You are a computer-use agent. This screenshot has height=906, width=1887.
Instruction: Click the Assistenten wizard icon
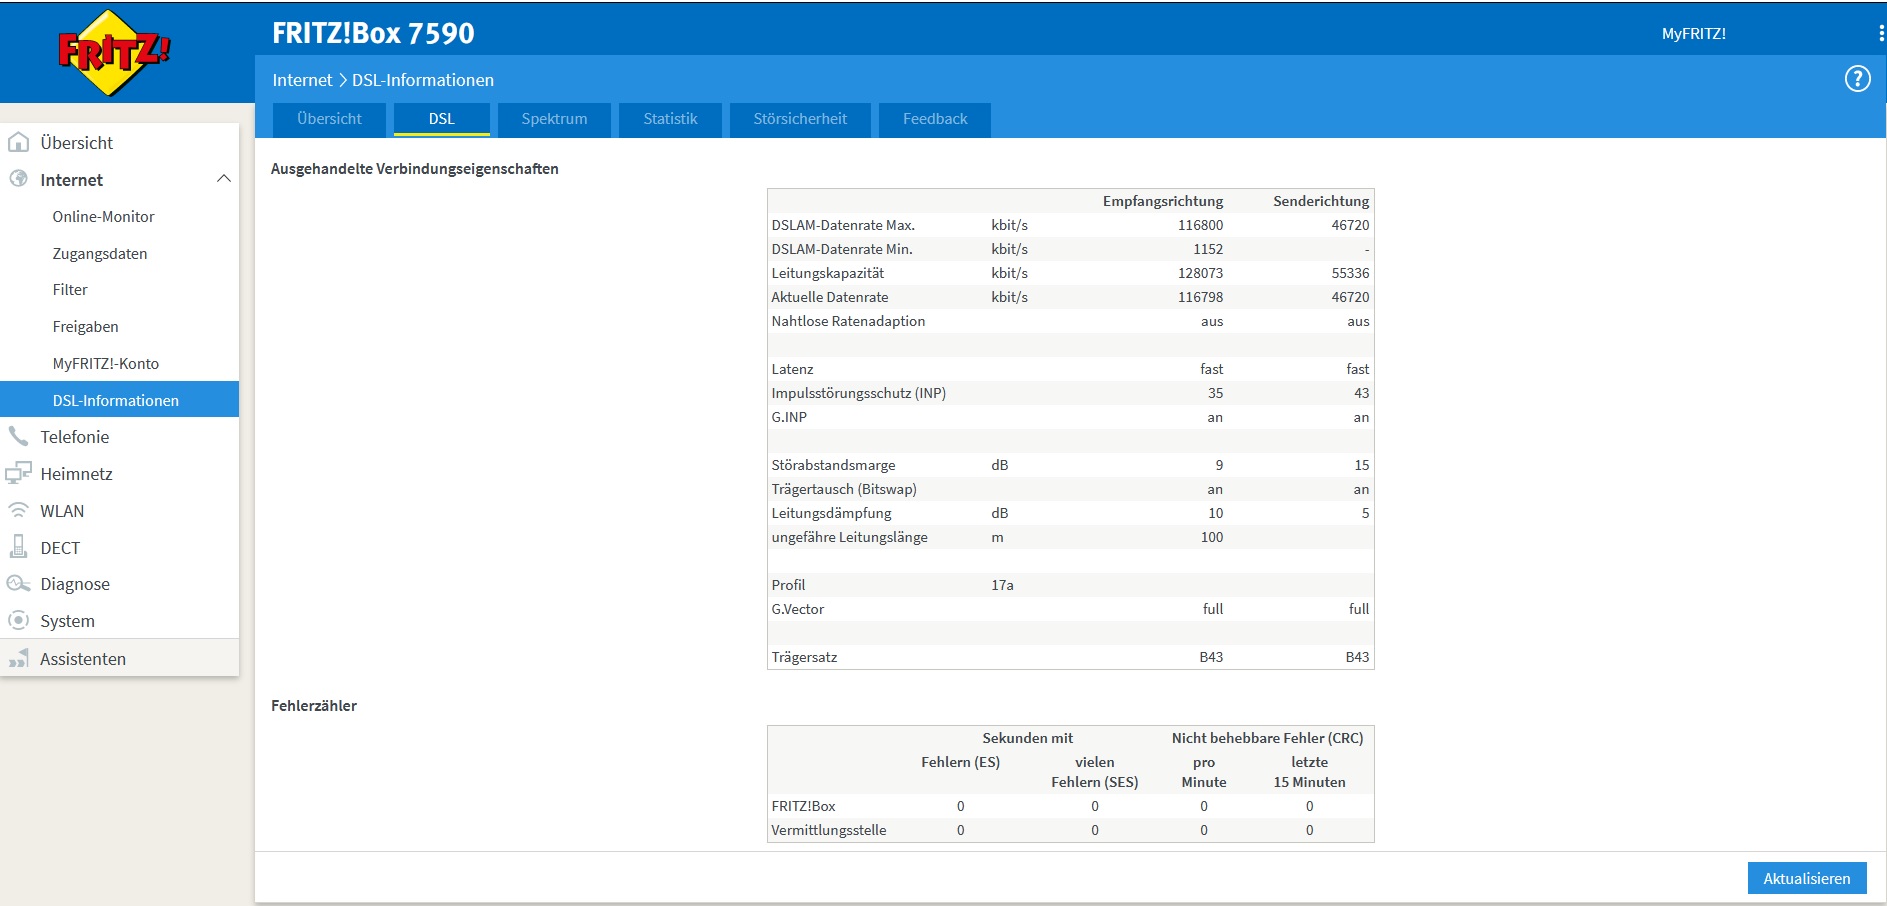(18, 658)
